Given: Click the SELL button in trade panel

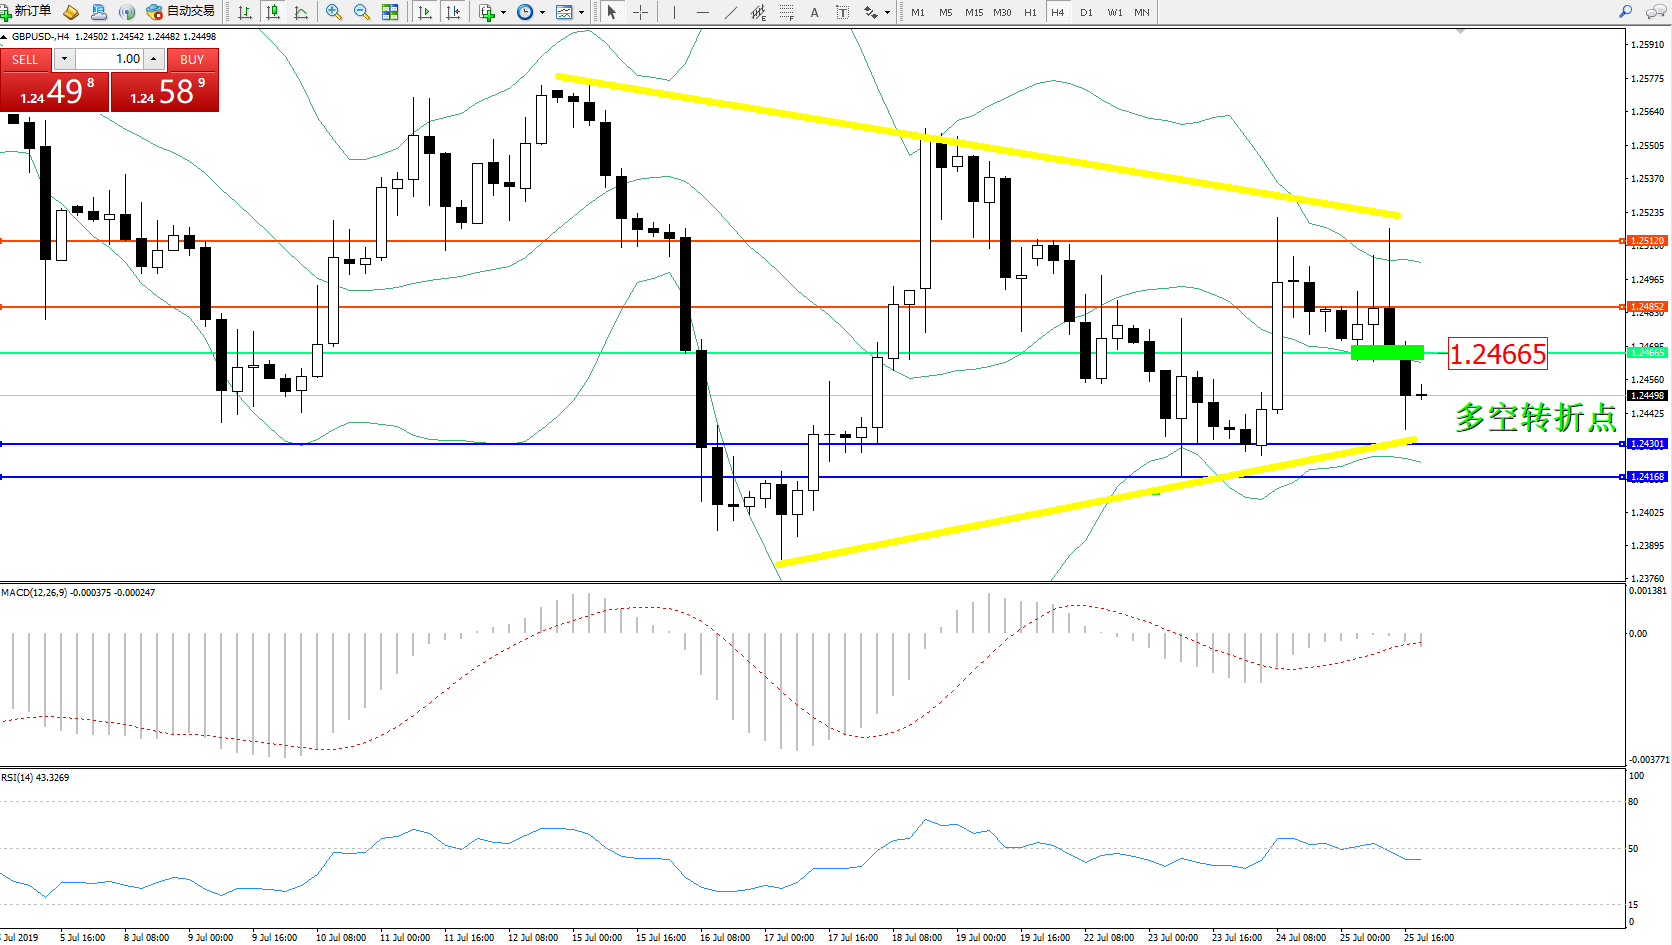Looking at the screenshot, I should tap(25, 59).
